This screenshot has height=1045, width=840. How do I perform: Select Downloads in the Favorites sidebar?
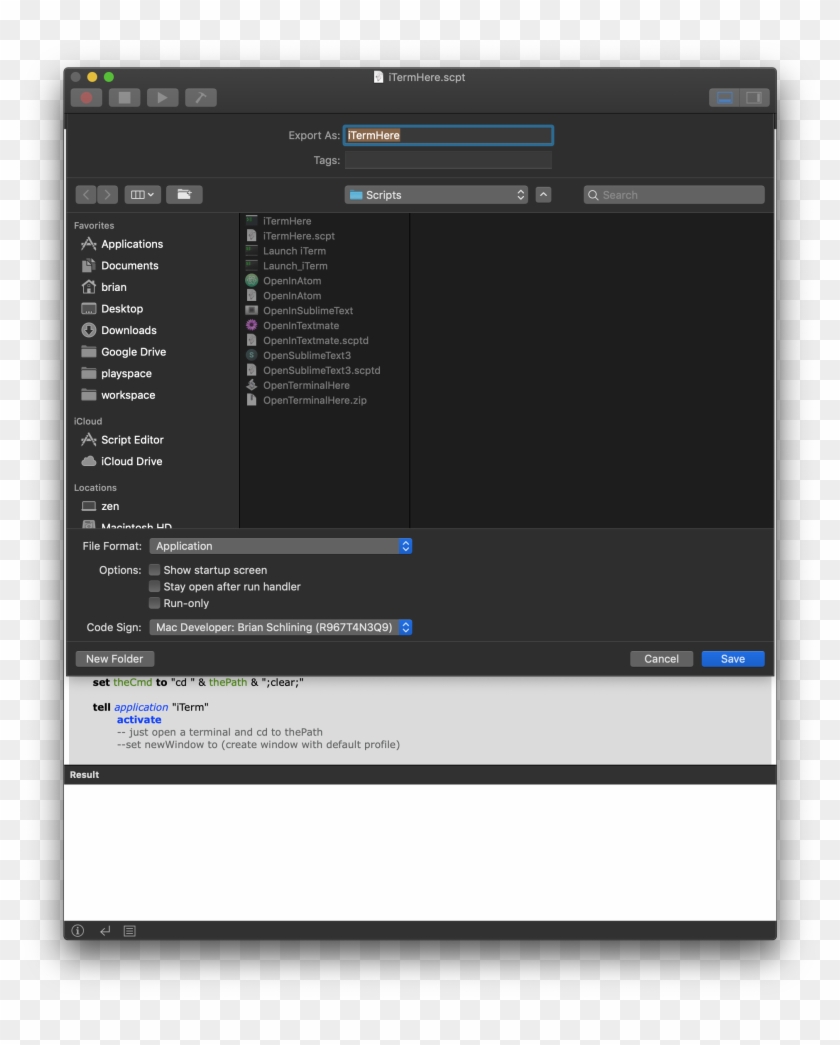coord(128,330)
